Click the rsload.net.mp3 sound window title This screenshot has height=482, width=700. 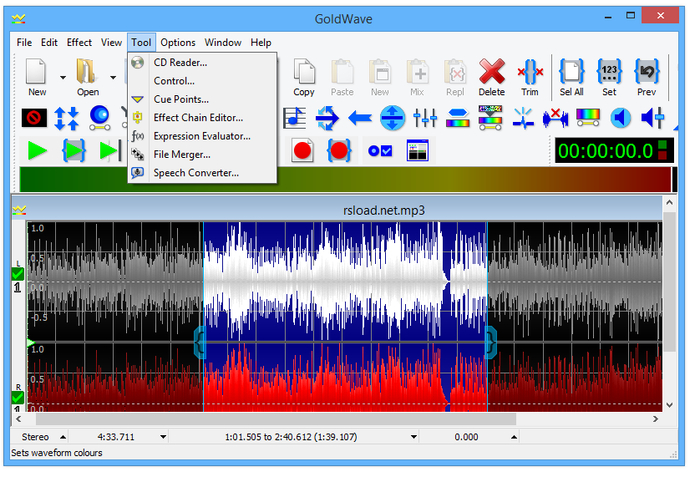pyautogui.click(x=384, y=210)
